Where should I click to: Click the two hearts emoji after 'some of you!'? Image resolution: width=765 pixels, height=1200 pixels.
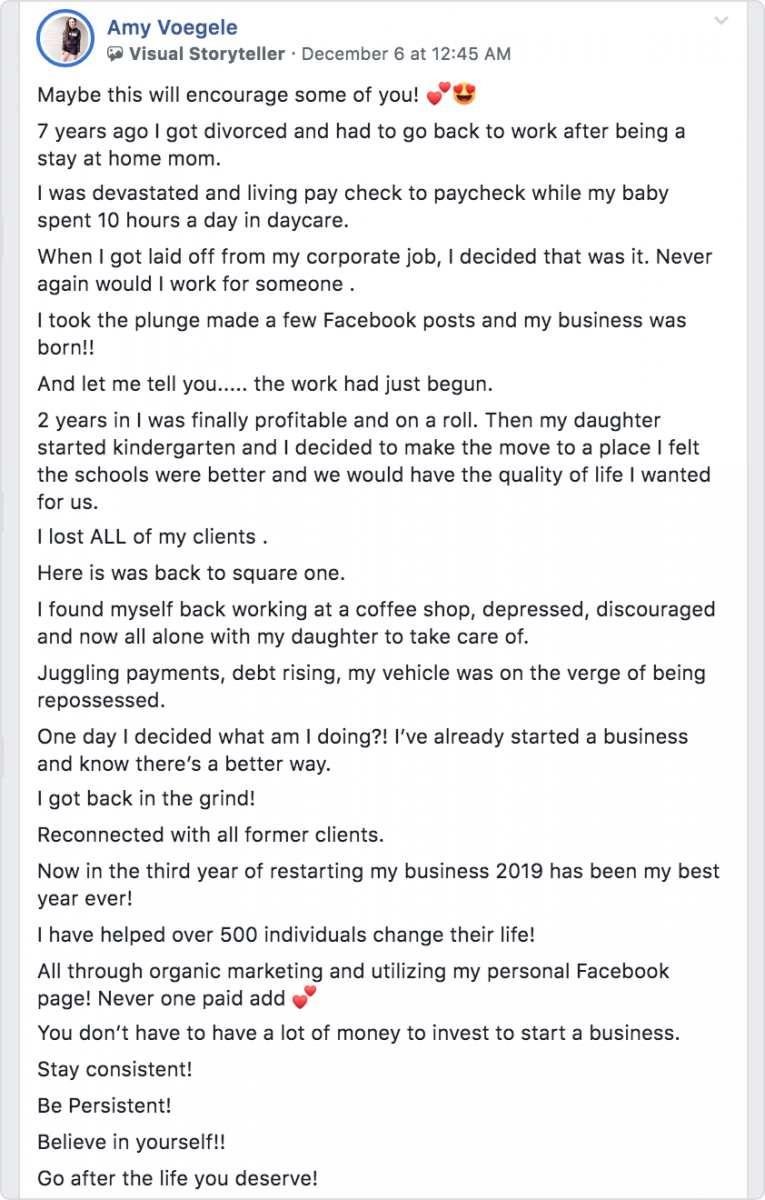pyautogui.click(x=438, y=96)
